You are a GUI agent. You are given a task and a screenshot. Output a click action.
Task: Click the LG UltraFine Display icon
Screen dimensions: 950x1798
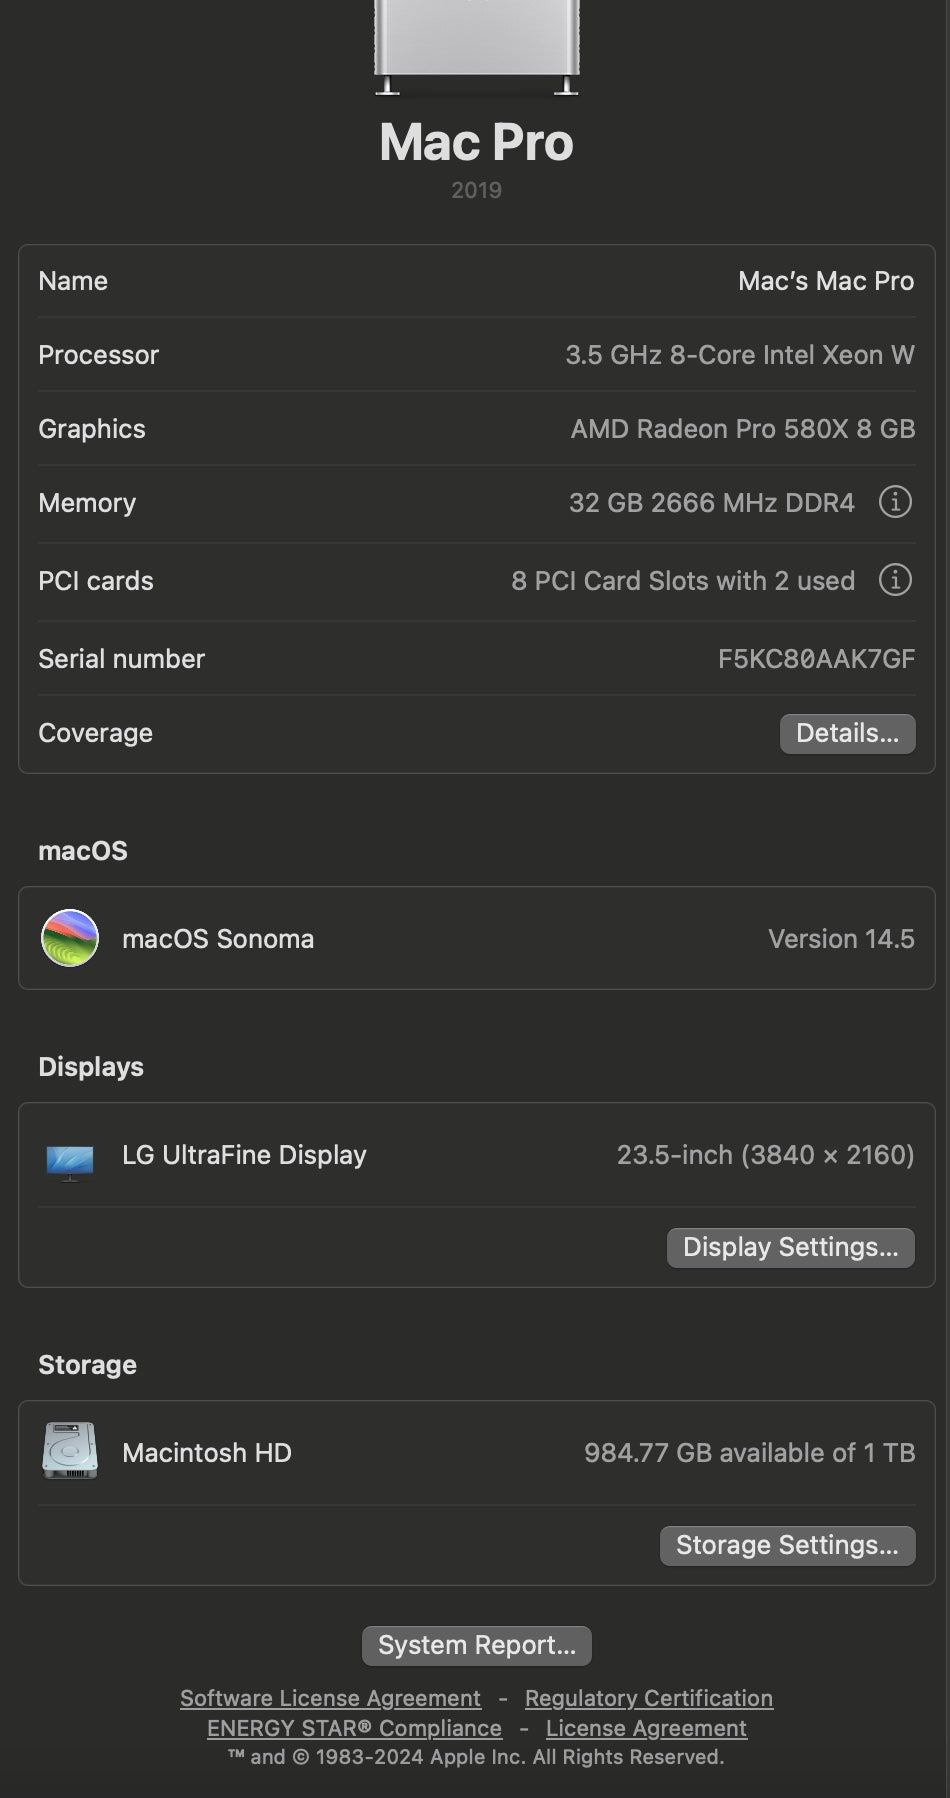[x=70, y=1160]
